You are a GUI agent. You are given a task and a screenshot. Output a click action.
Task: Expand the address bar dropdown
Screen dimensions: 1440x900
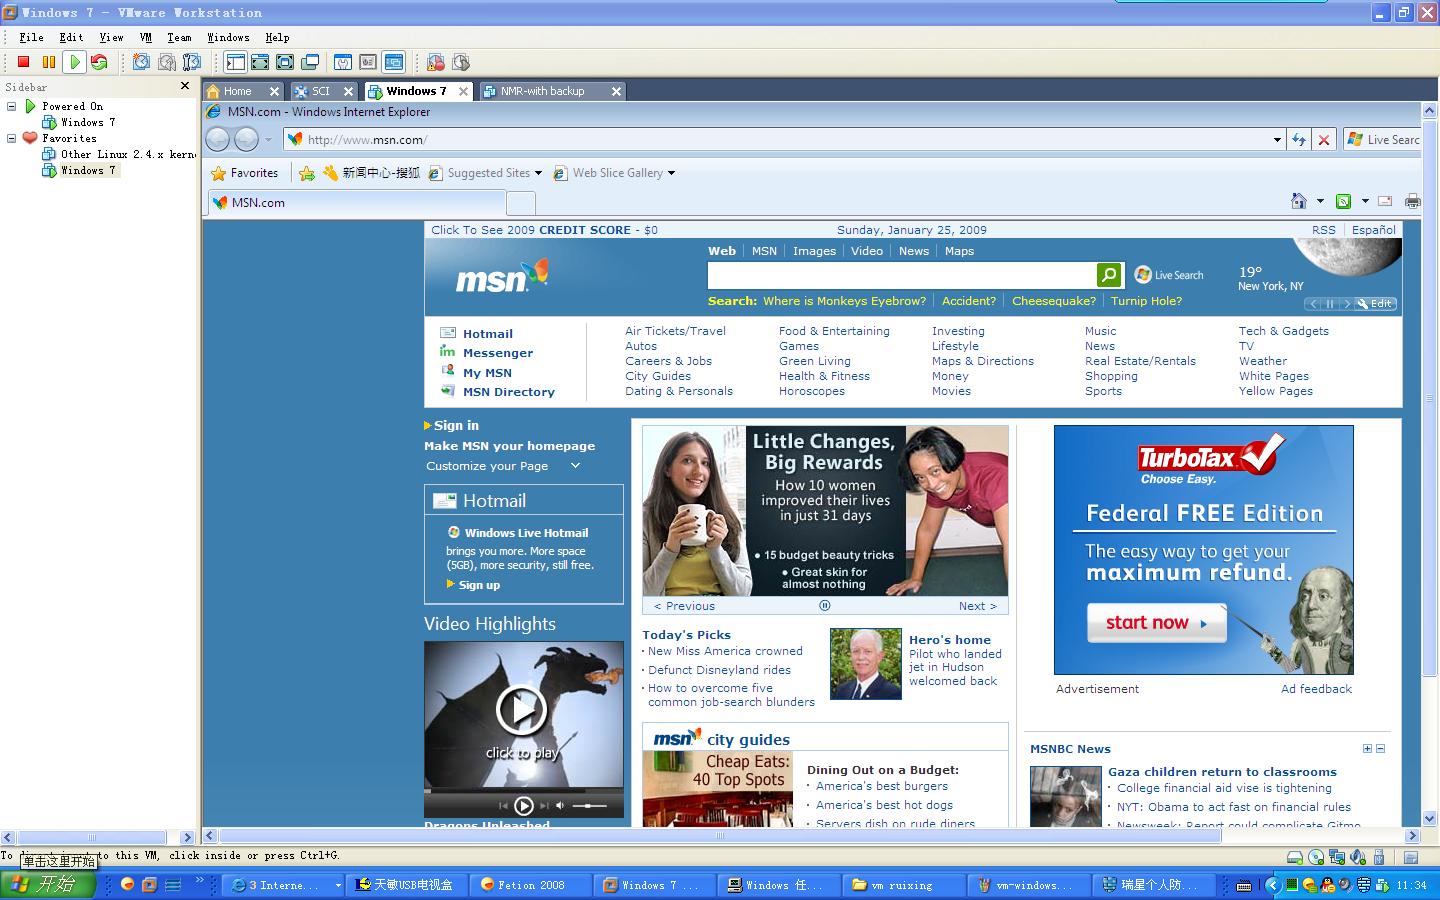(1277, 140)
